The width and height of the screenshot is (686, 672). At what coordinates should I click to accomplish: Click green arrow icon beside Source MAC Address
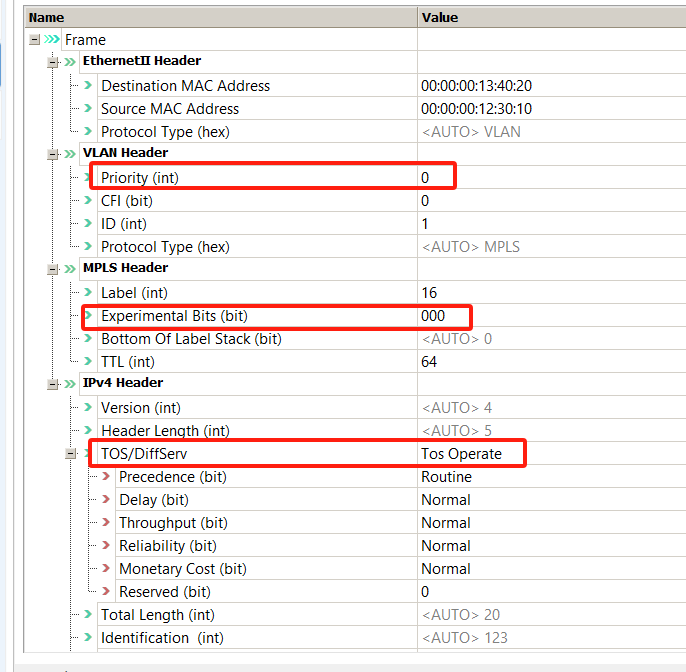(x=88, y=109)
